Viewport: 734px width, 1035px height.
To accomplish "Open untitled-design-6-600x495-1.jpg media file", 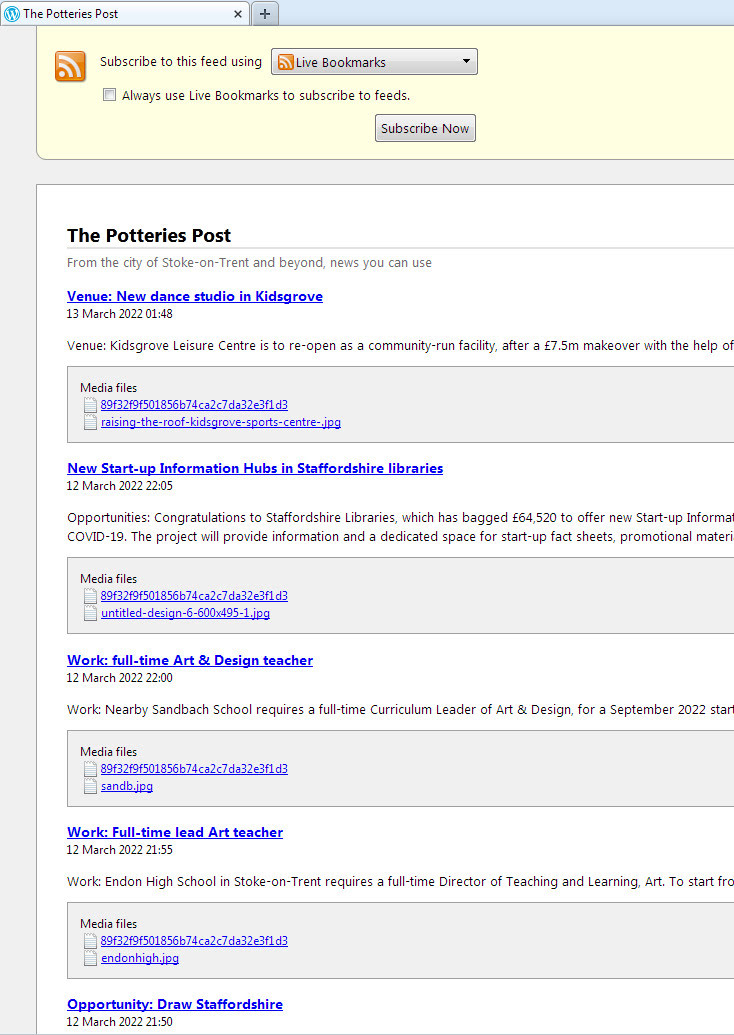I will [185, 613].
